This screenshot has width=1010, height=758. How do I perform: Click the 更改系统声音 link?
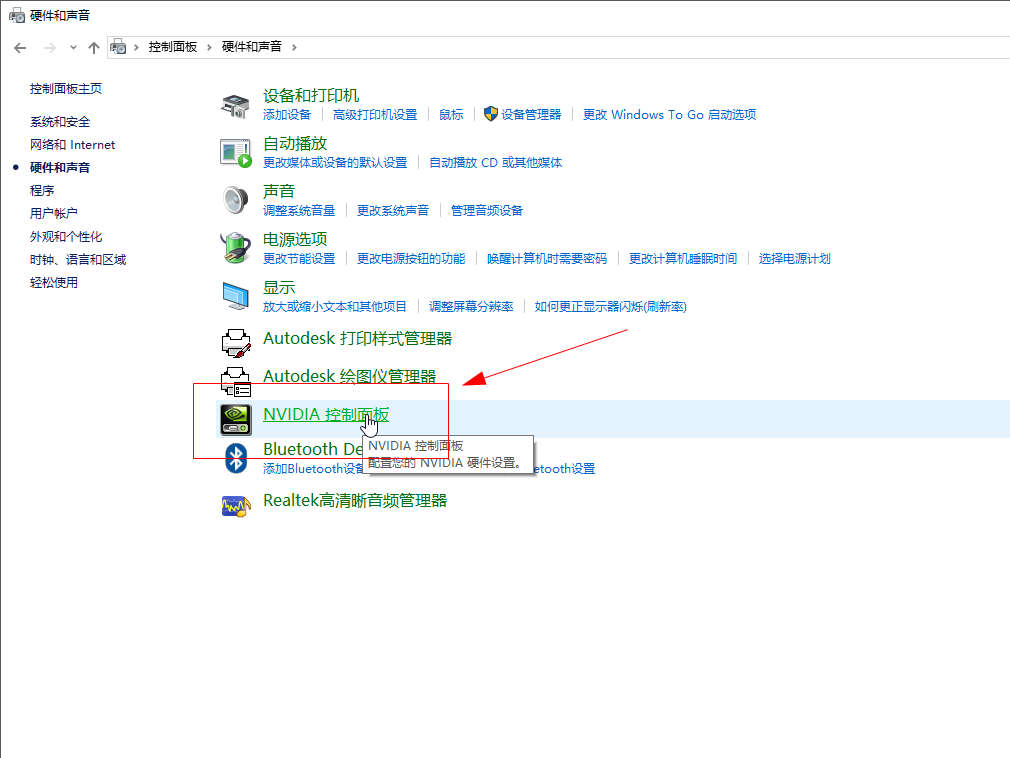[x=393, y=211]
